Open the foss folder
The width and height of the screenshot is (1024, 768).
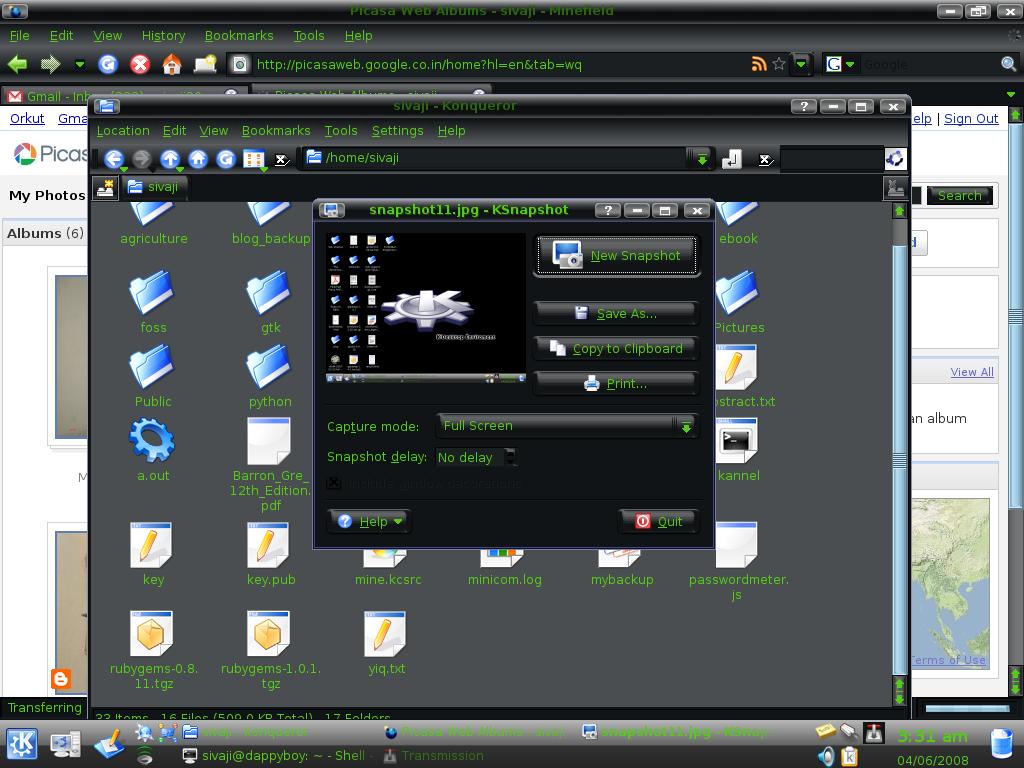pos(153,301)
